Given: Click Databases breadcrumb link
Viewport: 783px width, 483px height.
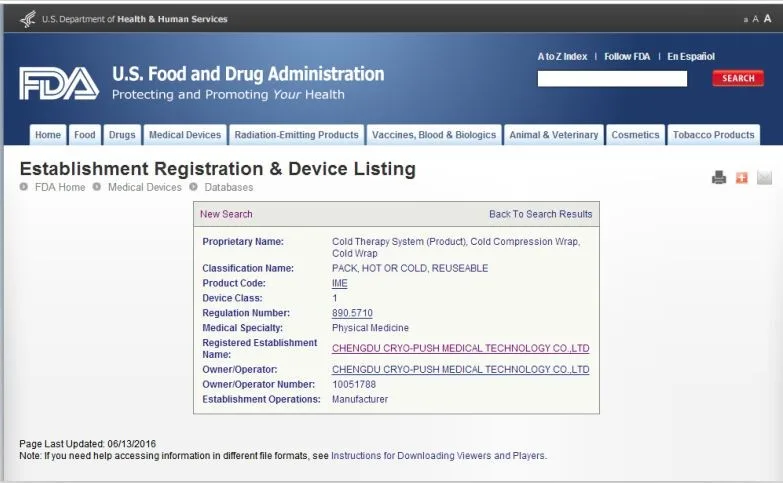Looking at the screenshot, I should coord(229,187).
